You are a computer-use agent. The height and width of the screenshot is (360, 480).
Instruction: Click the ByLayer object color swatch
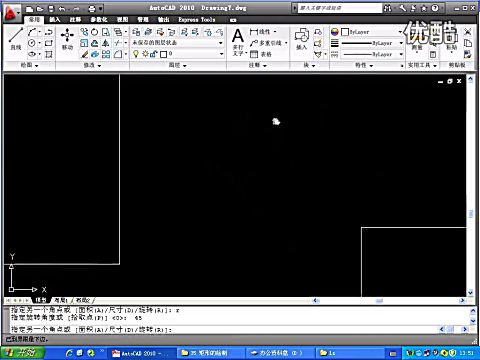[345, 32]
